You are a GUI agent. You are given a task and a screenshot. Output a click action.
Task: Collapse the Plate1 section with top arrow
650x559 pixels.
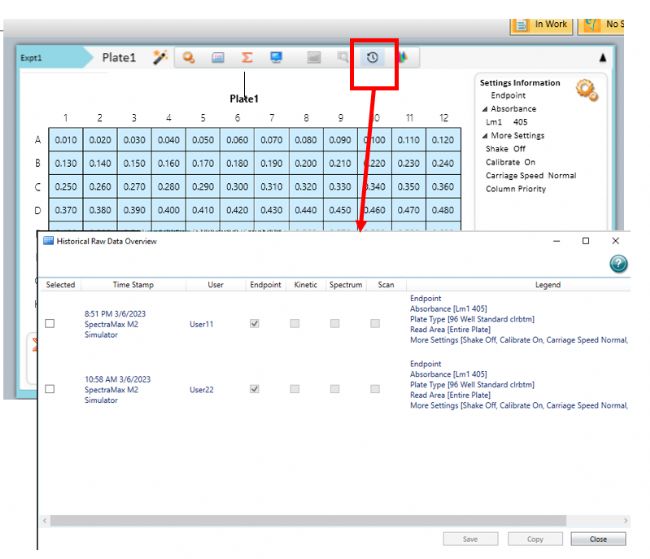point(602,58)
